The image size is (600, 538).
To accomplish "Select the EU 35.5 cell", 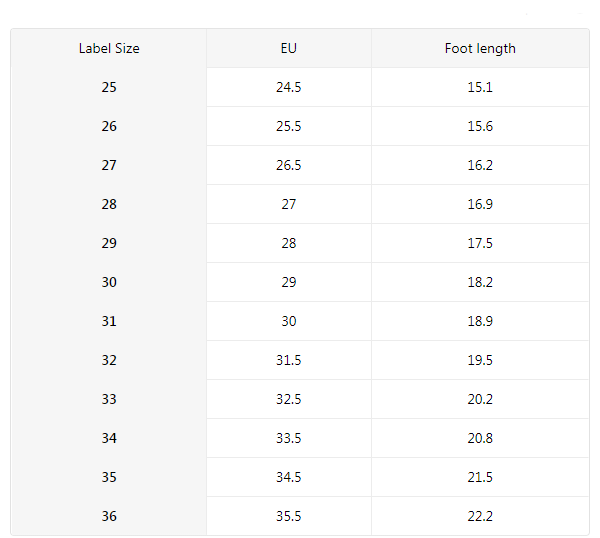I will [x=289, y=516].
